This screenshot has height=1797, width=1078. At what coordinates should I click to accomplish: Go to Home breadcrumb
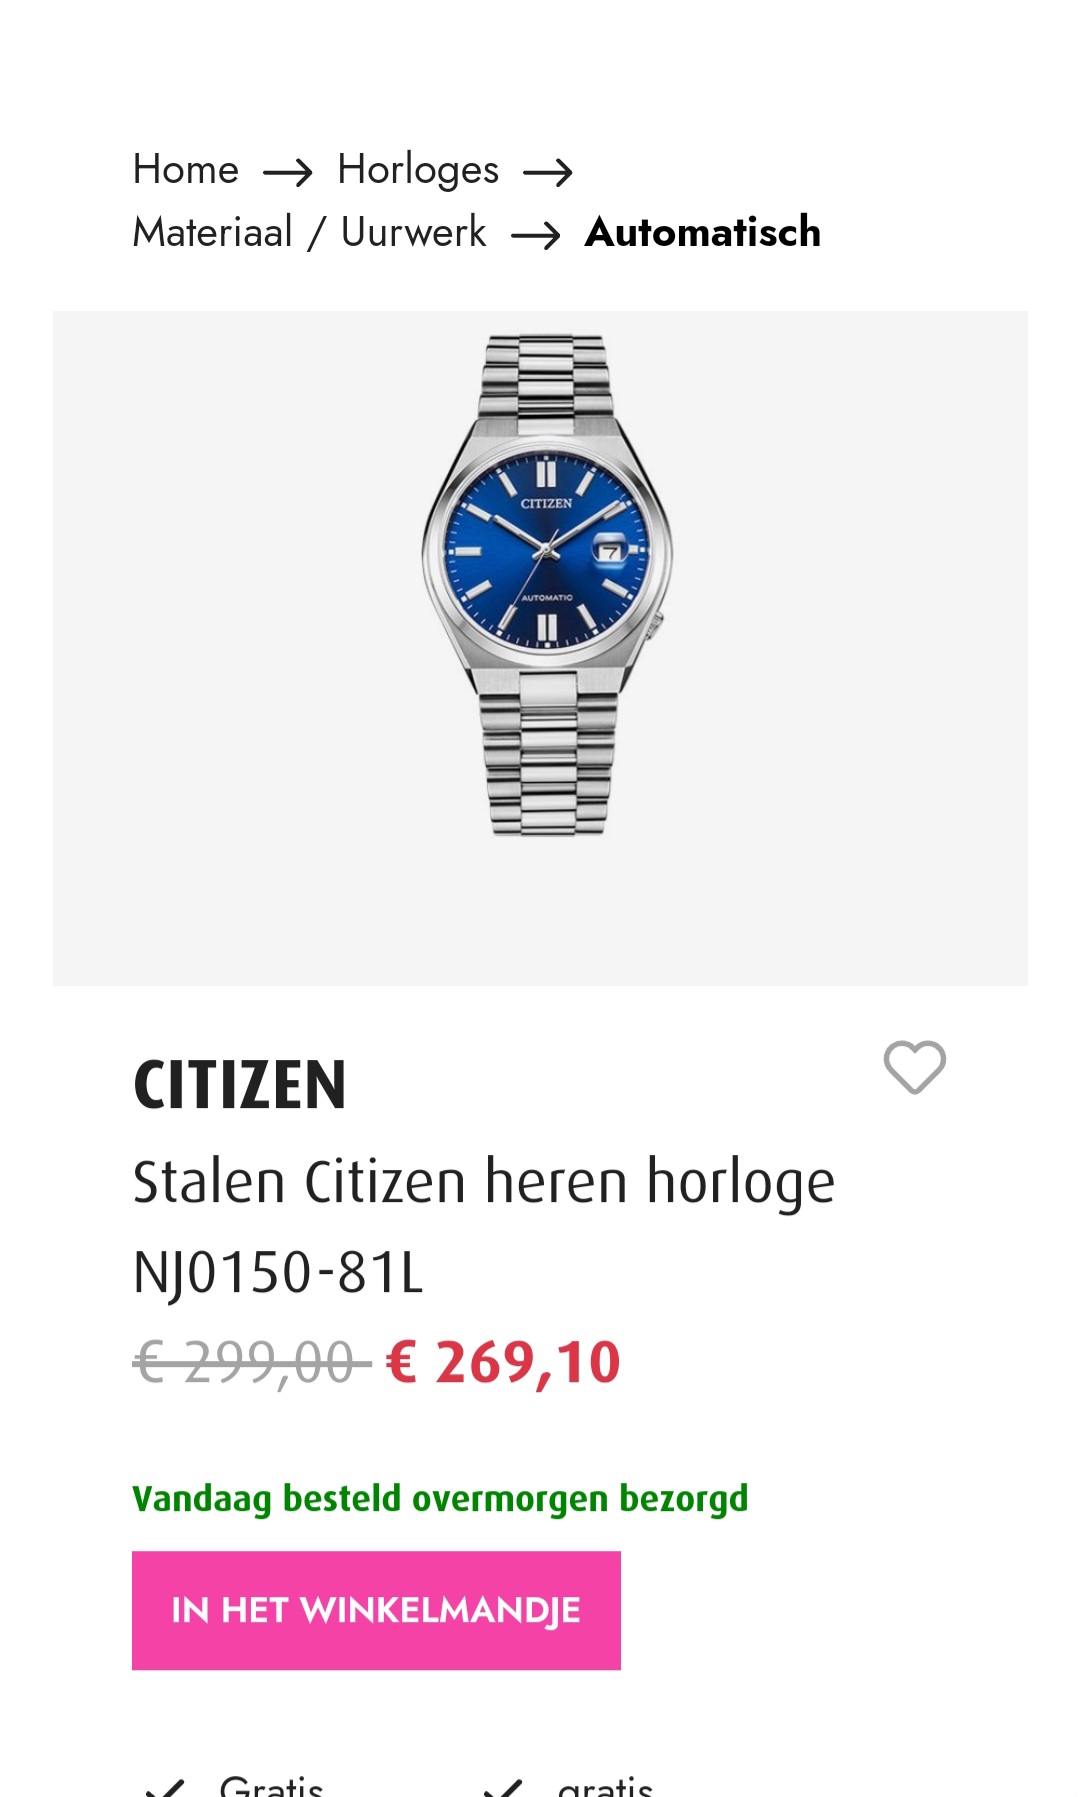[186, 169]
